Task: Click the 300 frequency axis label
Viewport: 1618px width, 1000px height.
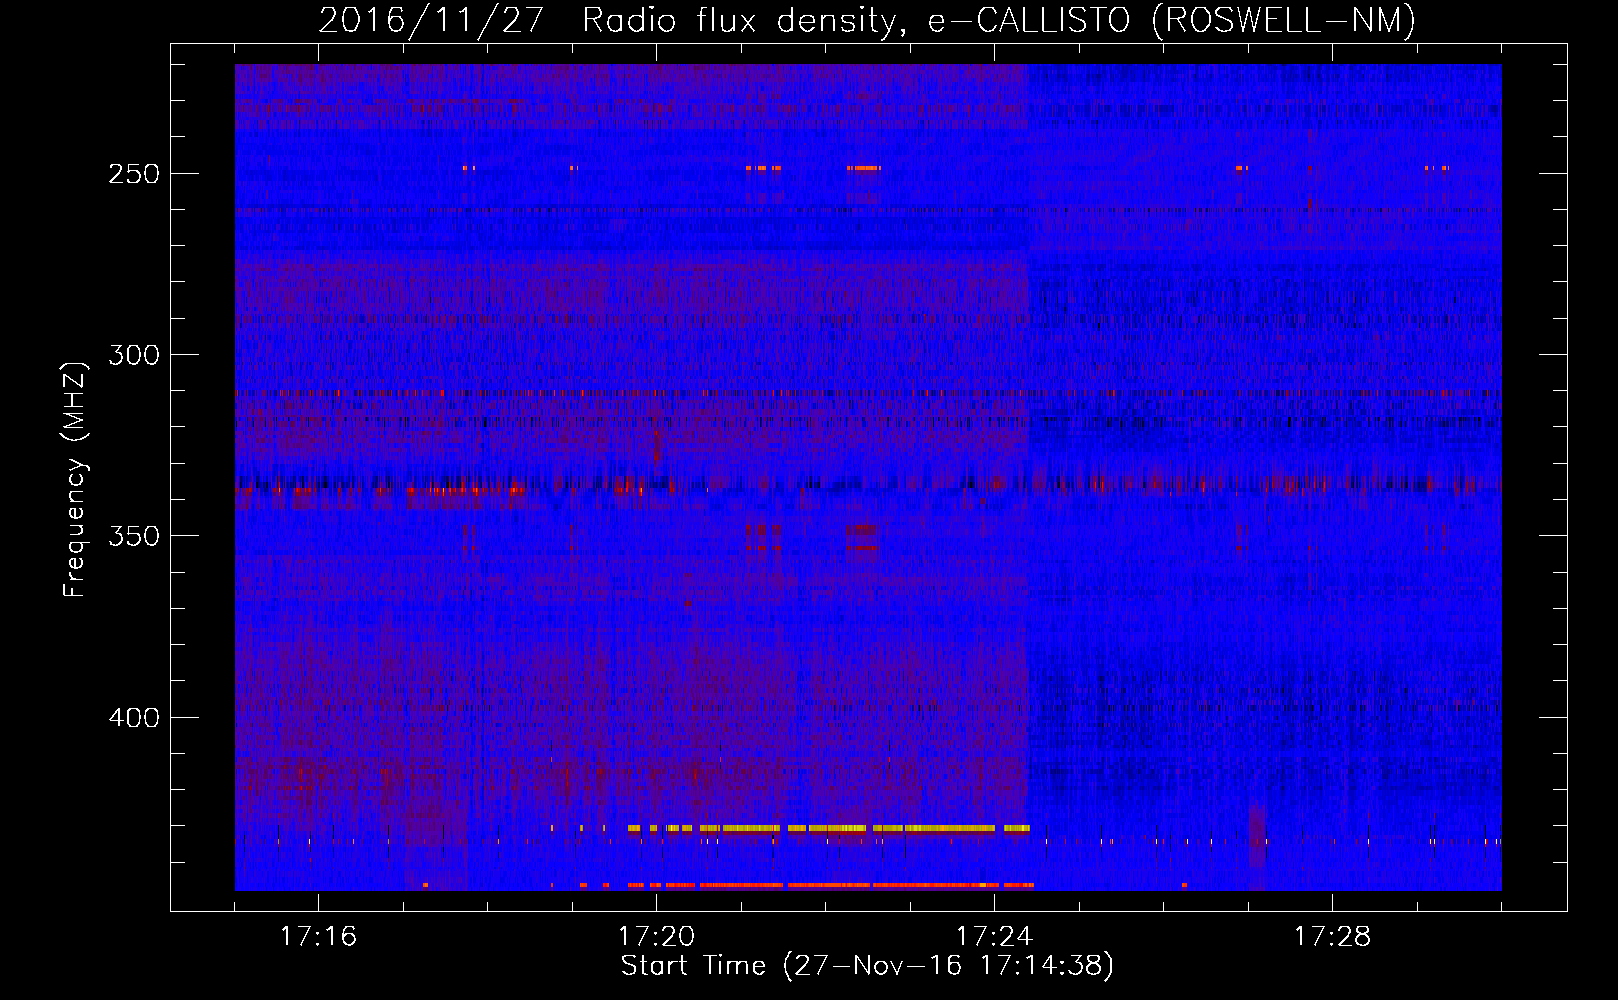Action: (134, 355)
